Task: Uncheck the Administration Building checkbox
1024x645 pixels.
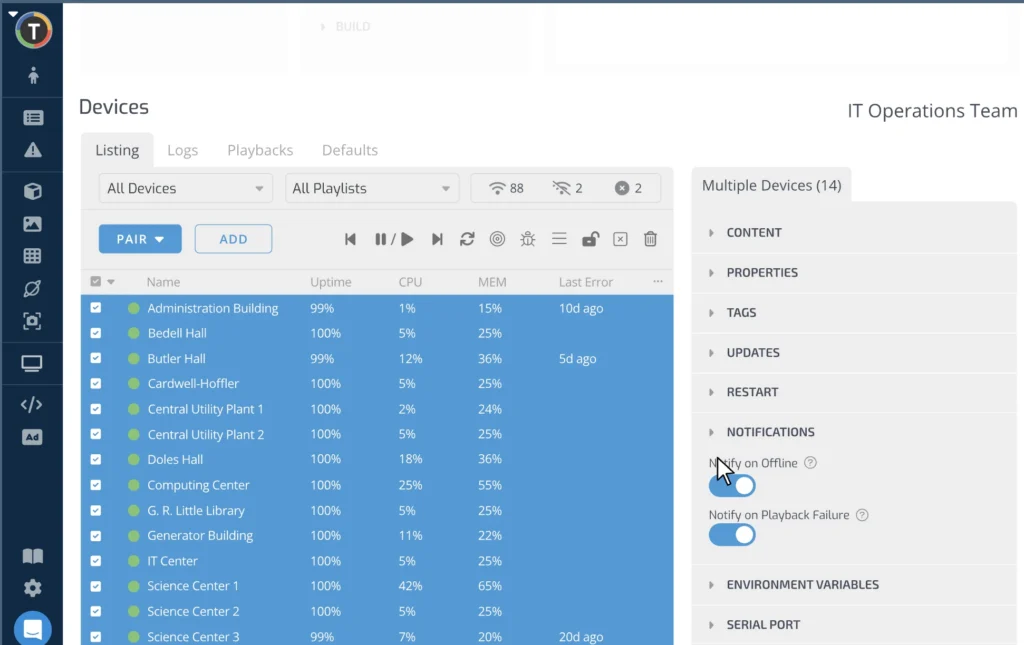Action: 96,307
